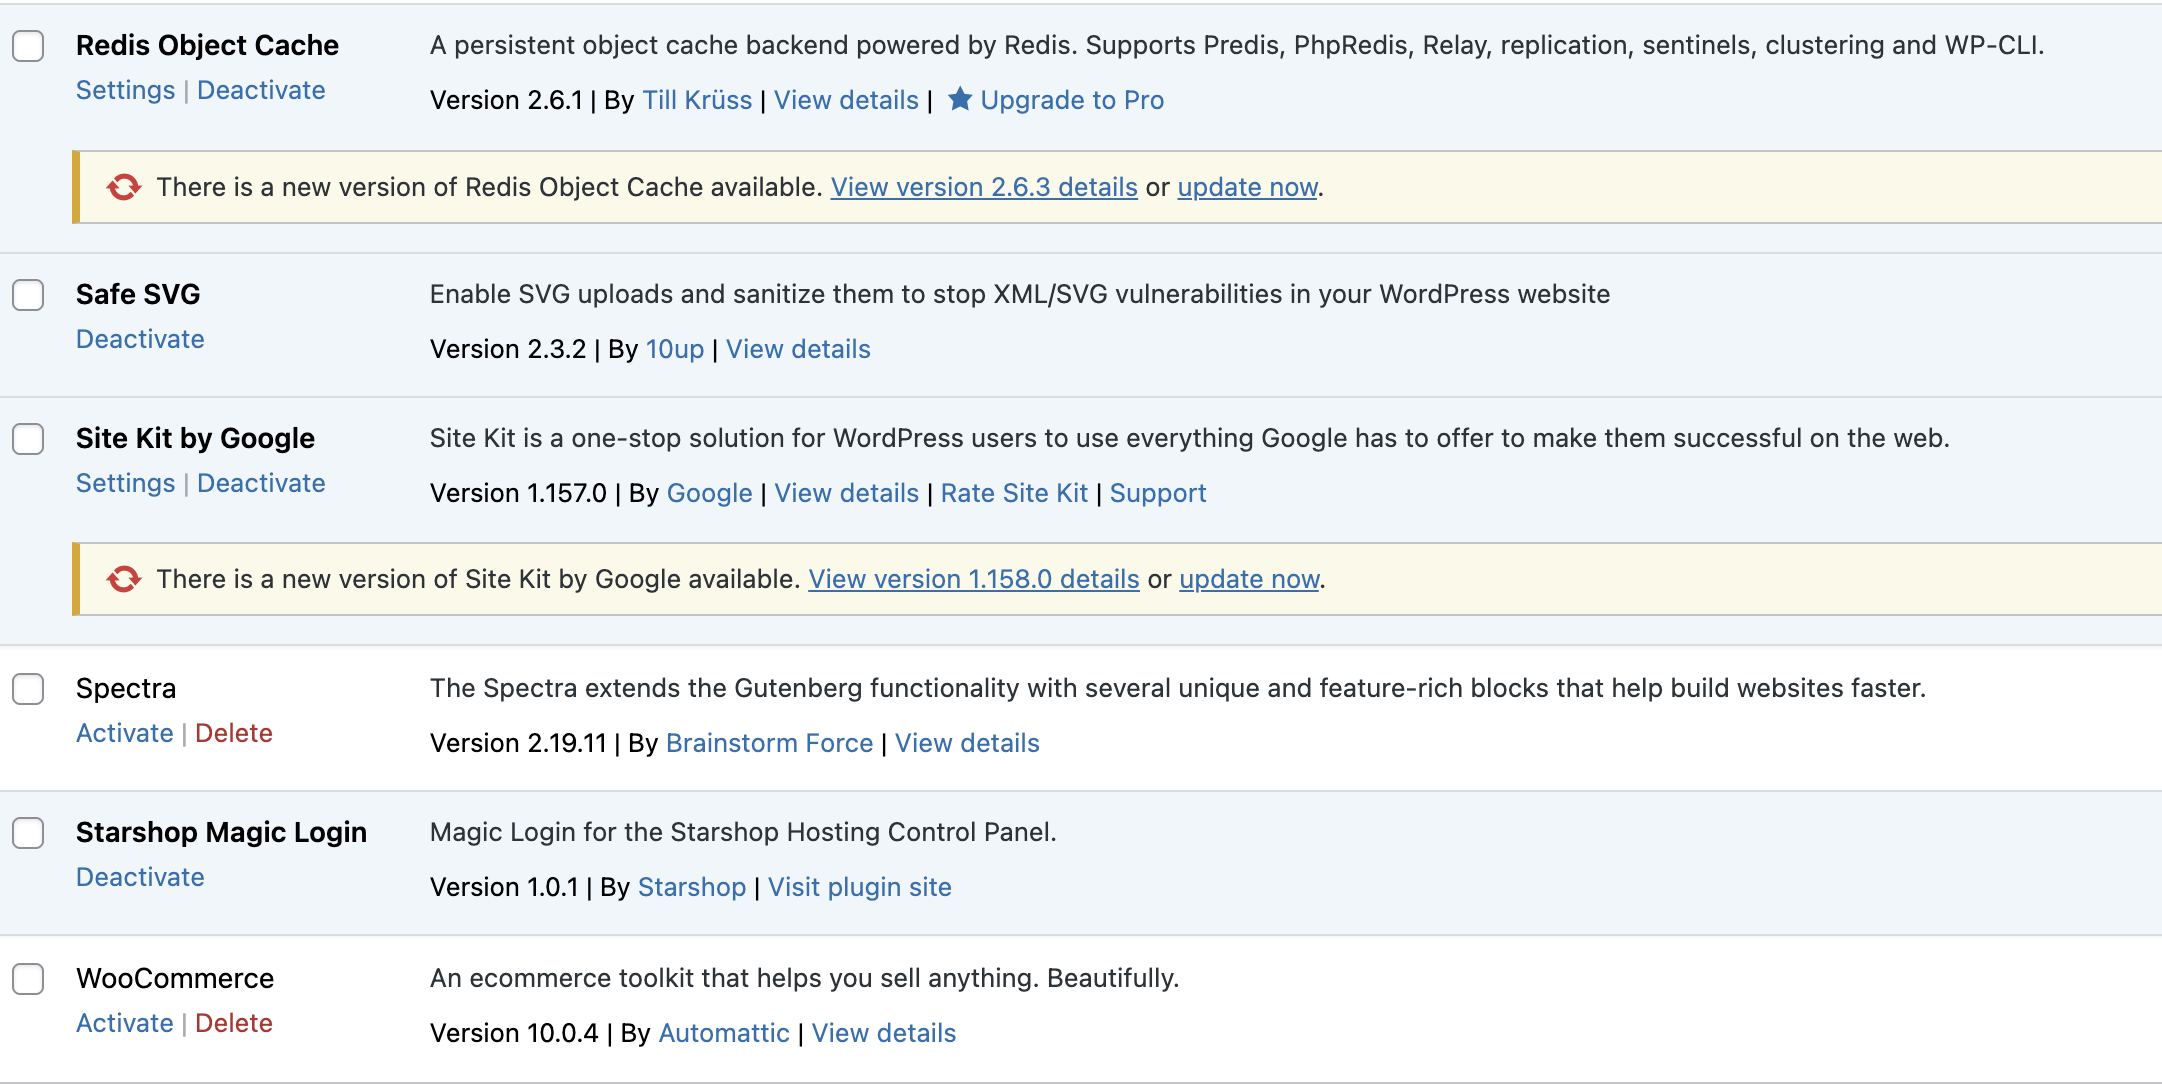Check the WooCommerce plugin checkbox

pyautogui.click(x=28, y=979)
